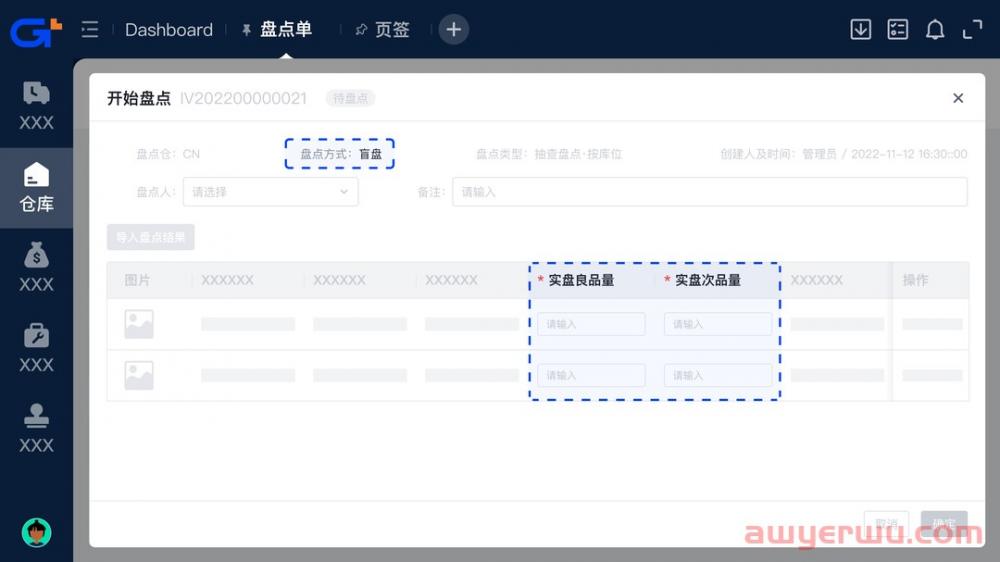Switch to the Dashboard tab
This screenshot has height=562, width=1000.
coord(168,30)
